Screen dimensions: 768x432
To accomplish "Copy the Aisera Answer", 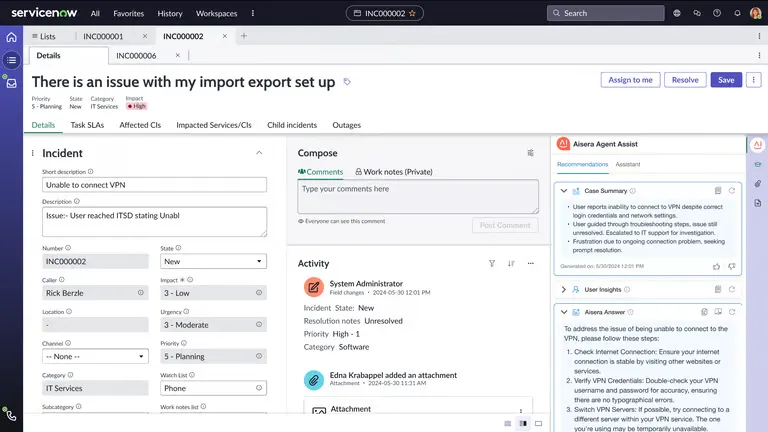I will pos(704,312).
